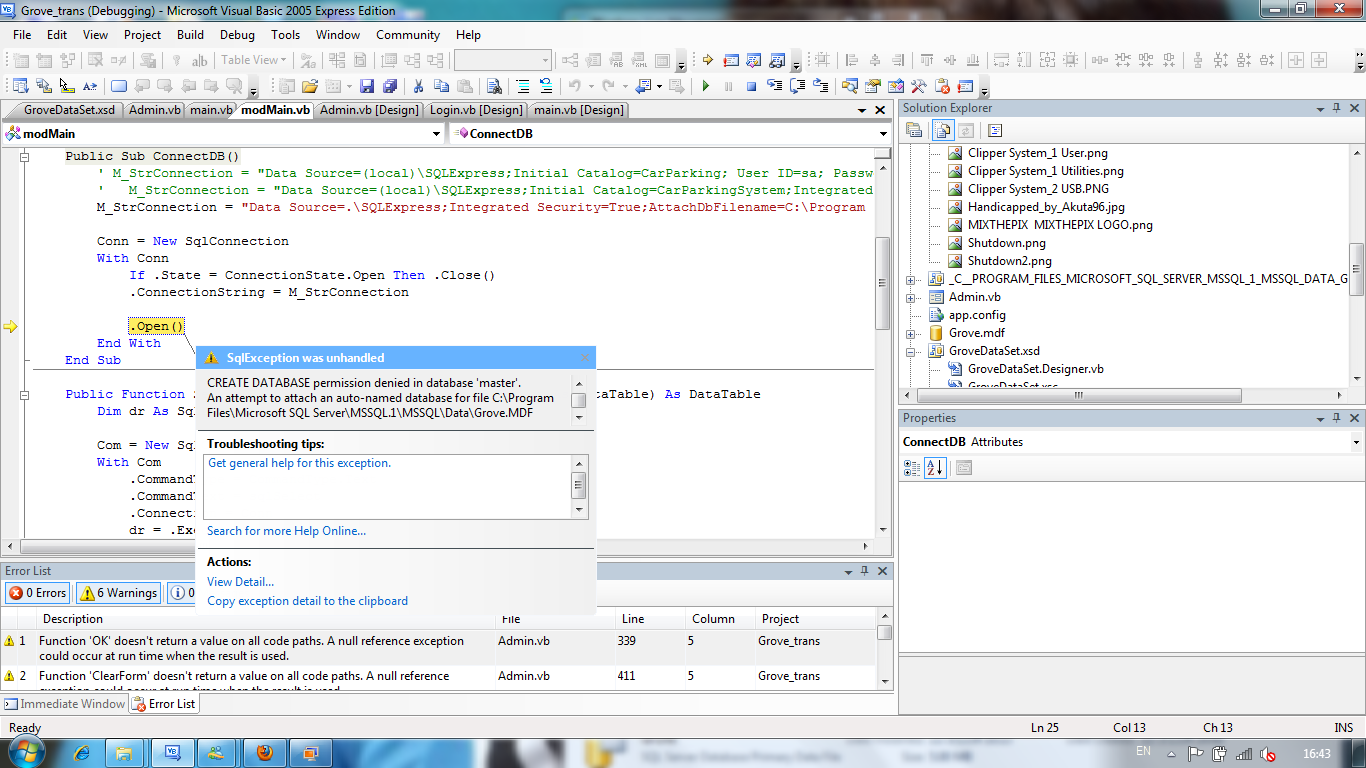Screen dimensions: 1366x768
Task: Click the Description column header in Error List
Action: pyautogui.click(x=268, y=619)
